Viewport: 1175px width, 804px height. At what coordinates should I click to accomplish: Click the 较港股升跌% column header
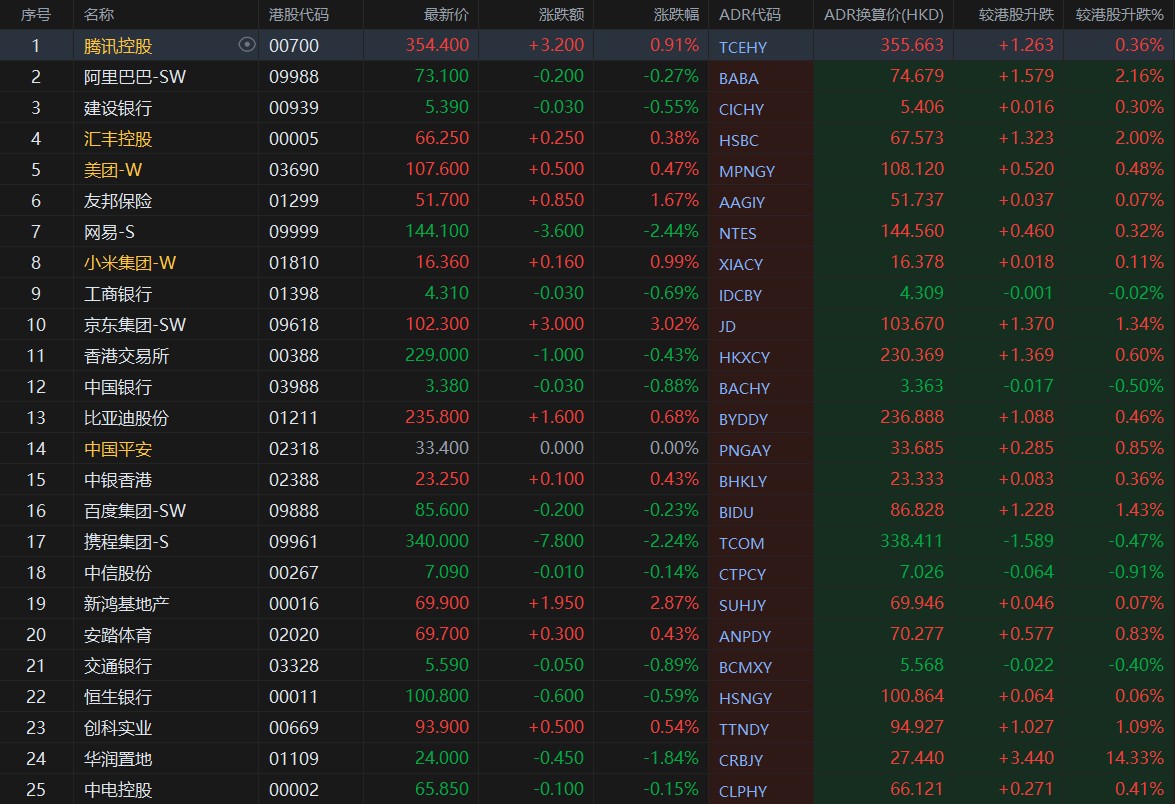pos(1119,15)
